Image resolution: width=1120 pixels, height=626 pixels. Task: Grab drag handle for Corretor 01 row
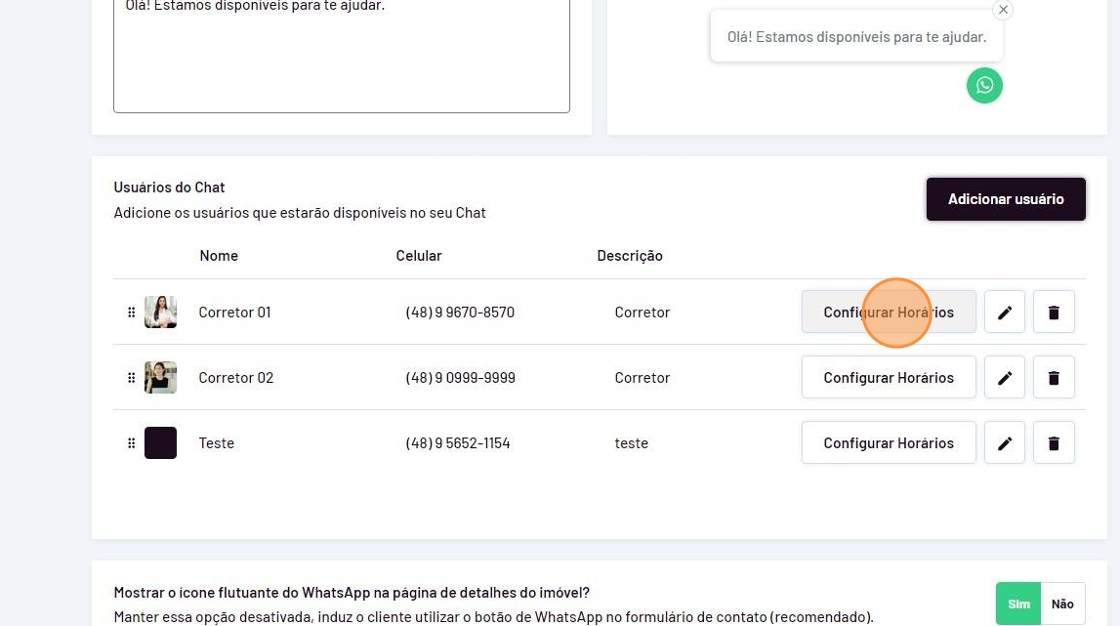tap(131, 312)
